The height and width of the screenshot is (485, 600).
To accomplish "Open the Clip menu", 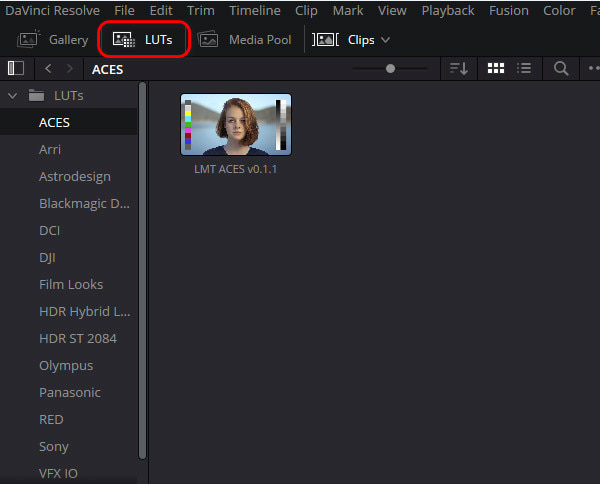I will (x=306, y=11).
